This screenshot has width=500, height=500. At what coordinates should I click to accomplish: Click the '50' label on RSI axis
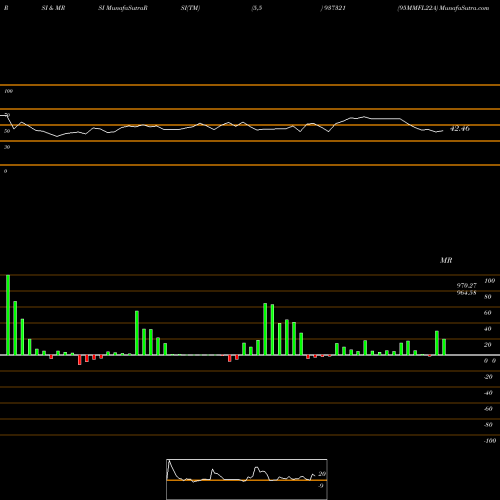[x=7, y=131]
